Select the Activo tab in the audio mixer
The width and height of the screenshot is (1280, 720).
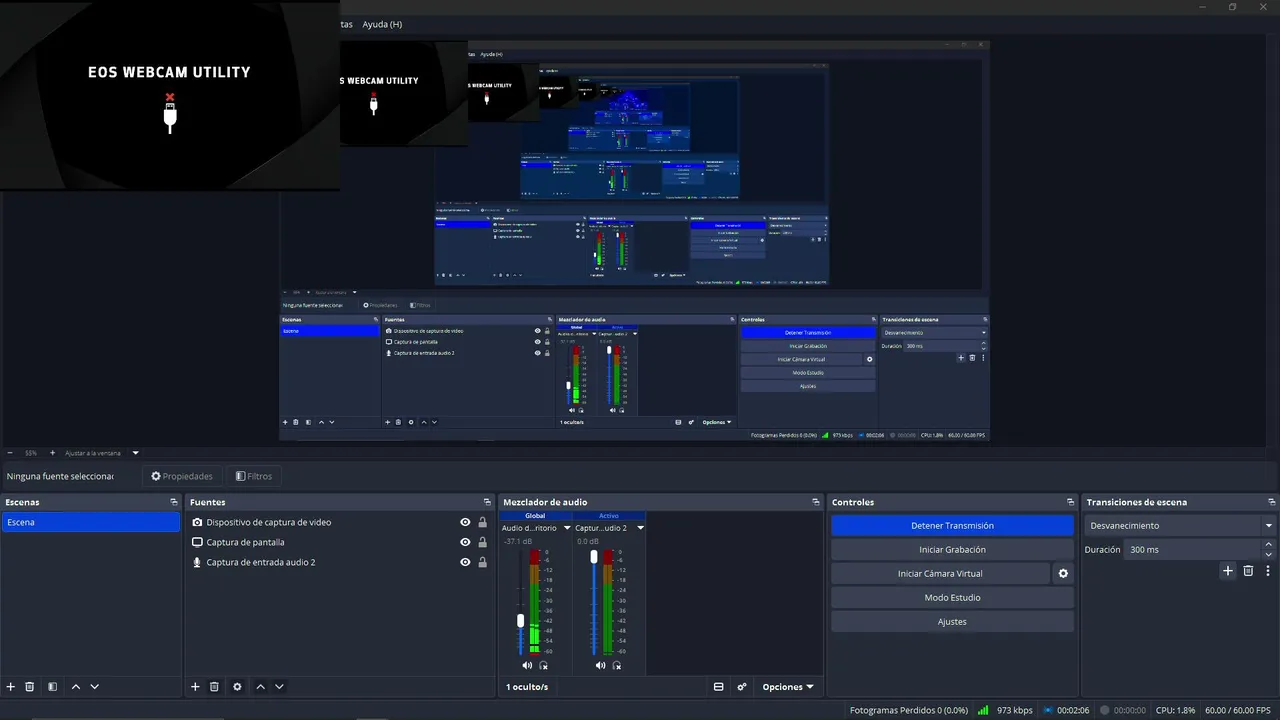(x=608, y=516)
